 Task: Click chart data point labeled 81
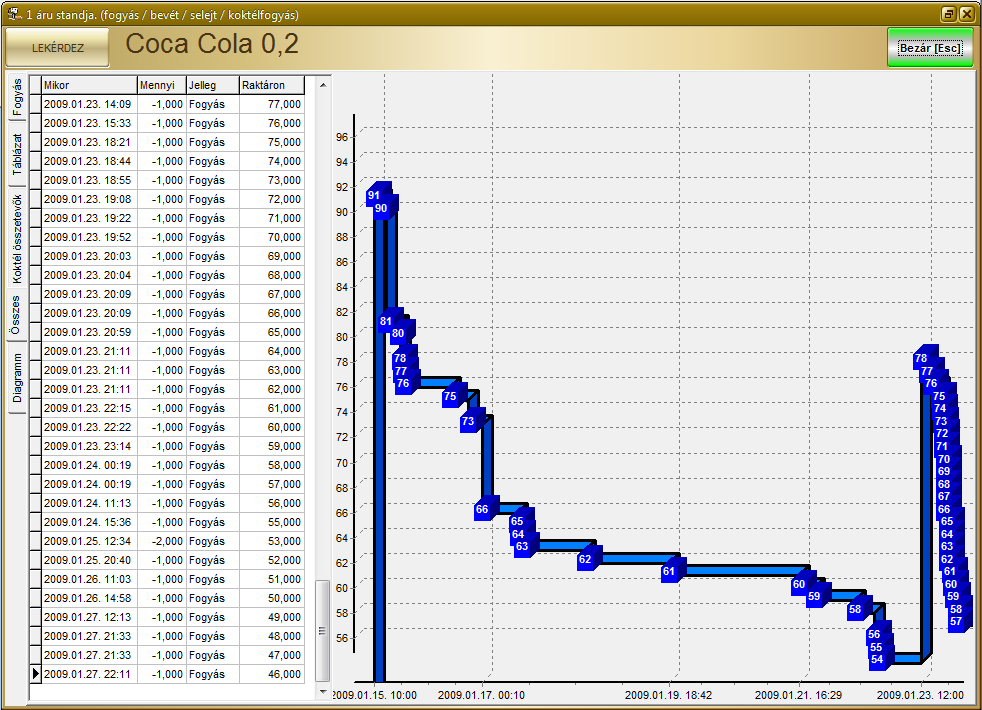386,322
